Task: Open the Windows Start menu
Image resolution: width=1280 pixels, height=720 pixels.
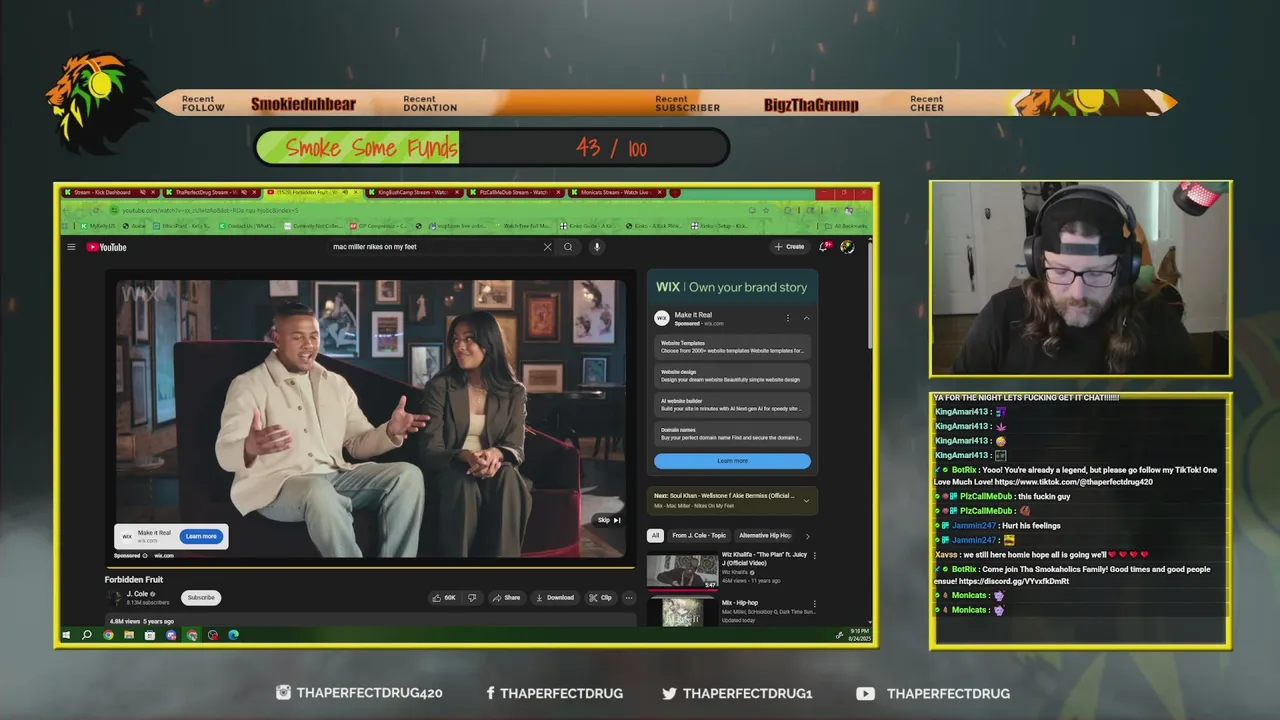Action: [67, 635]
